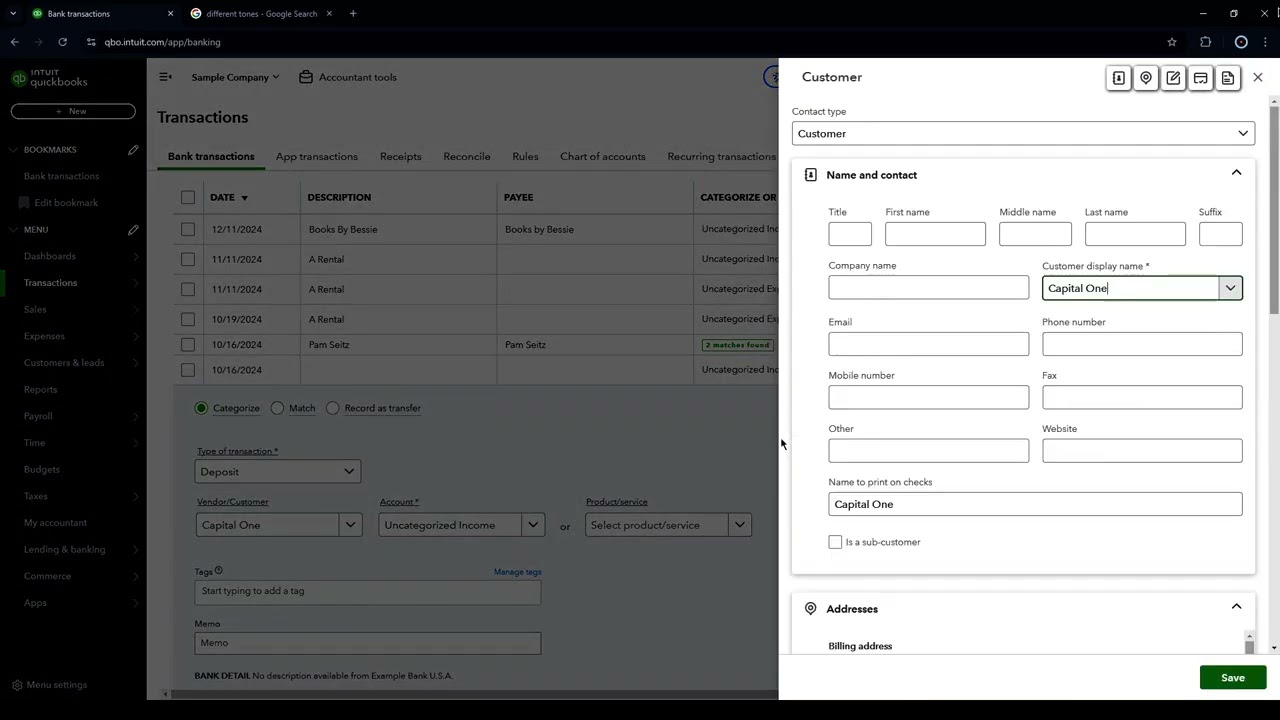
Task: Open additional info via document icon
Action: (1228, 78)
